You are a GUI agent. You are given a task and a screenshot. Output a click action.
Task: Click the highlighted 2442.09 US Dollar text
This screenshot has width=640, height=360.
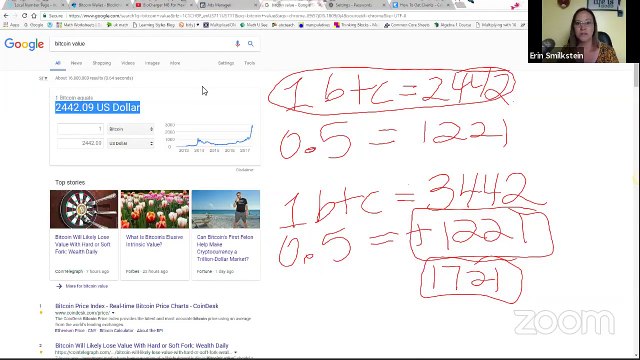coord(98,107)
